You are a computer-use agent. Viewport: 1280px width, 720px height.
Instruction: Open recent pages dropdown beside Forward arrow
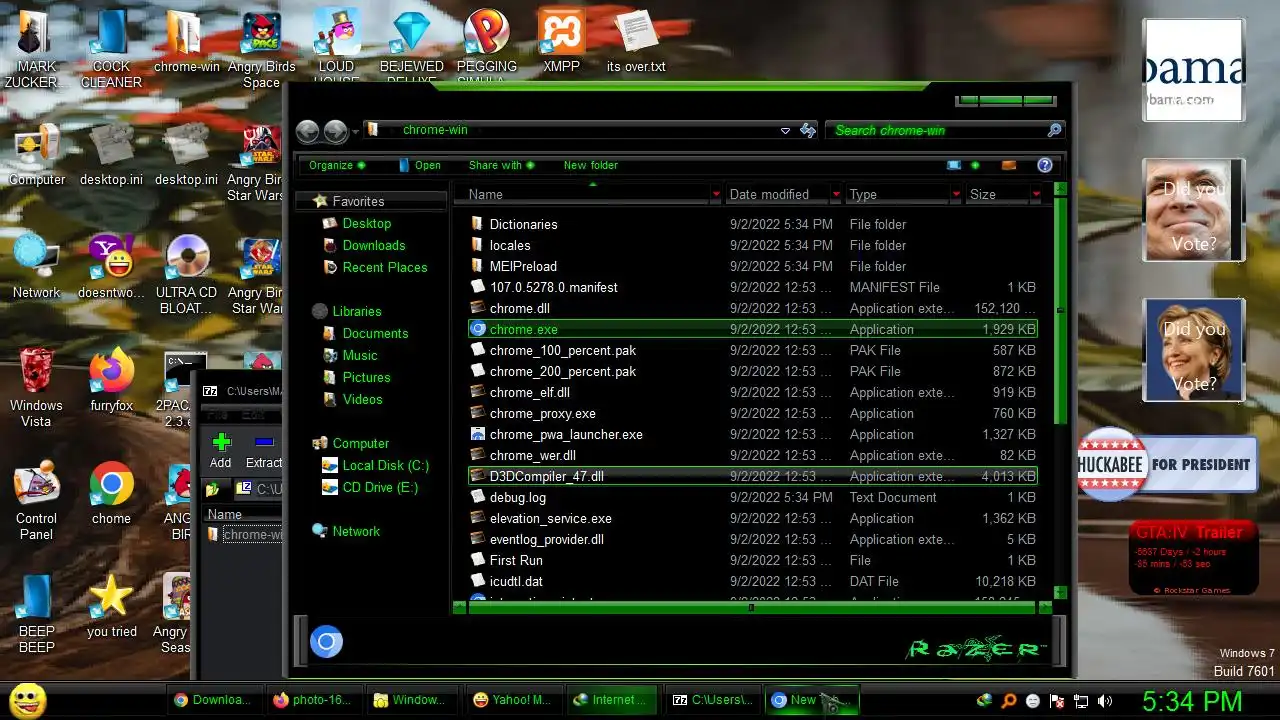(353, 132)
